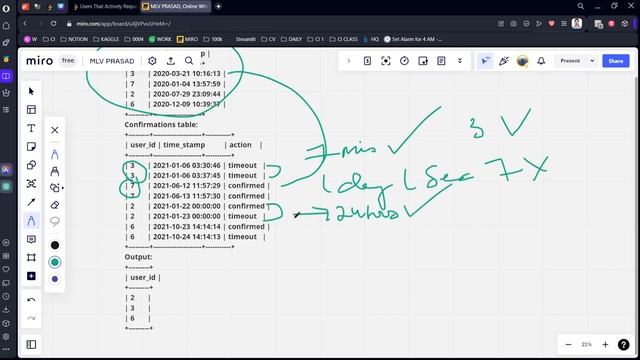Screen dimensions: 640x360
Task: Close the pen options panel
Action: point(55,130)
